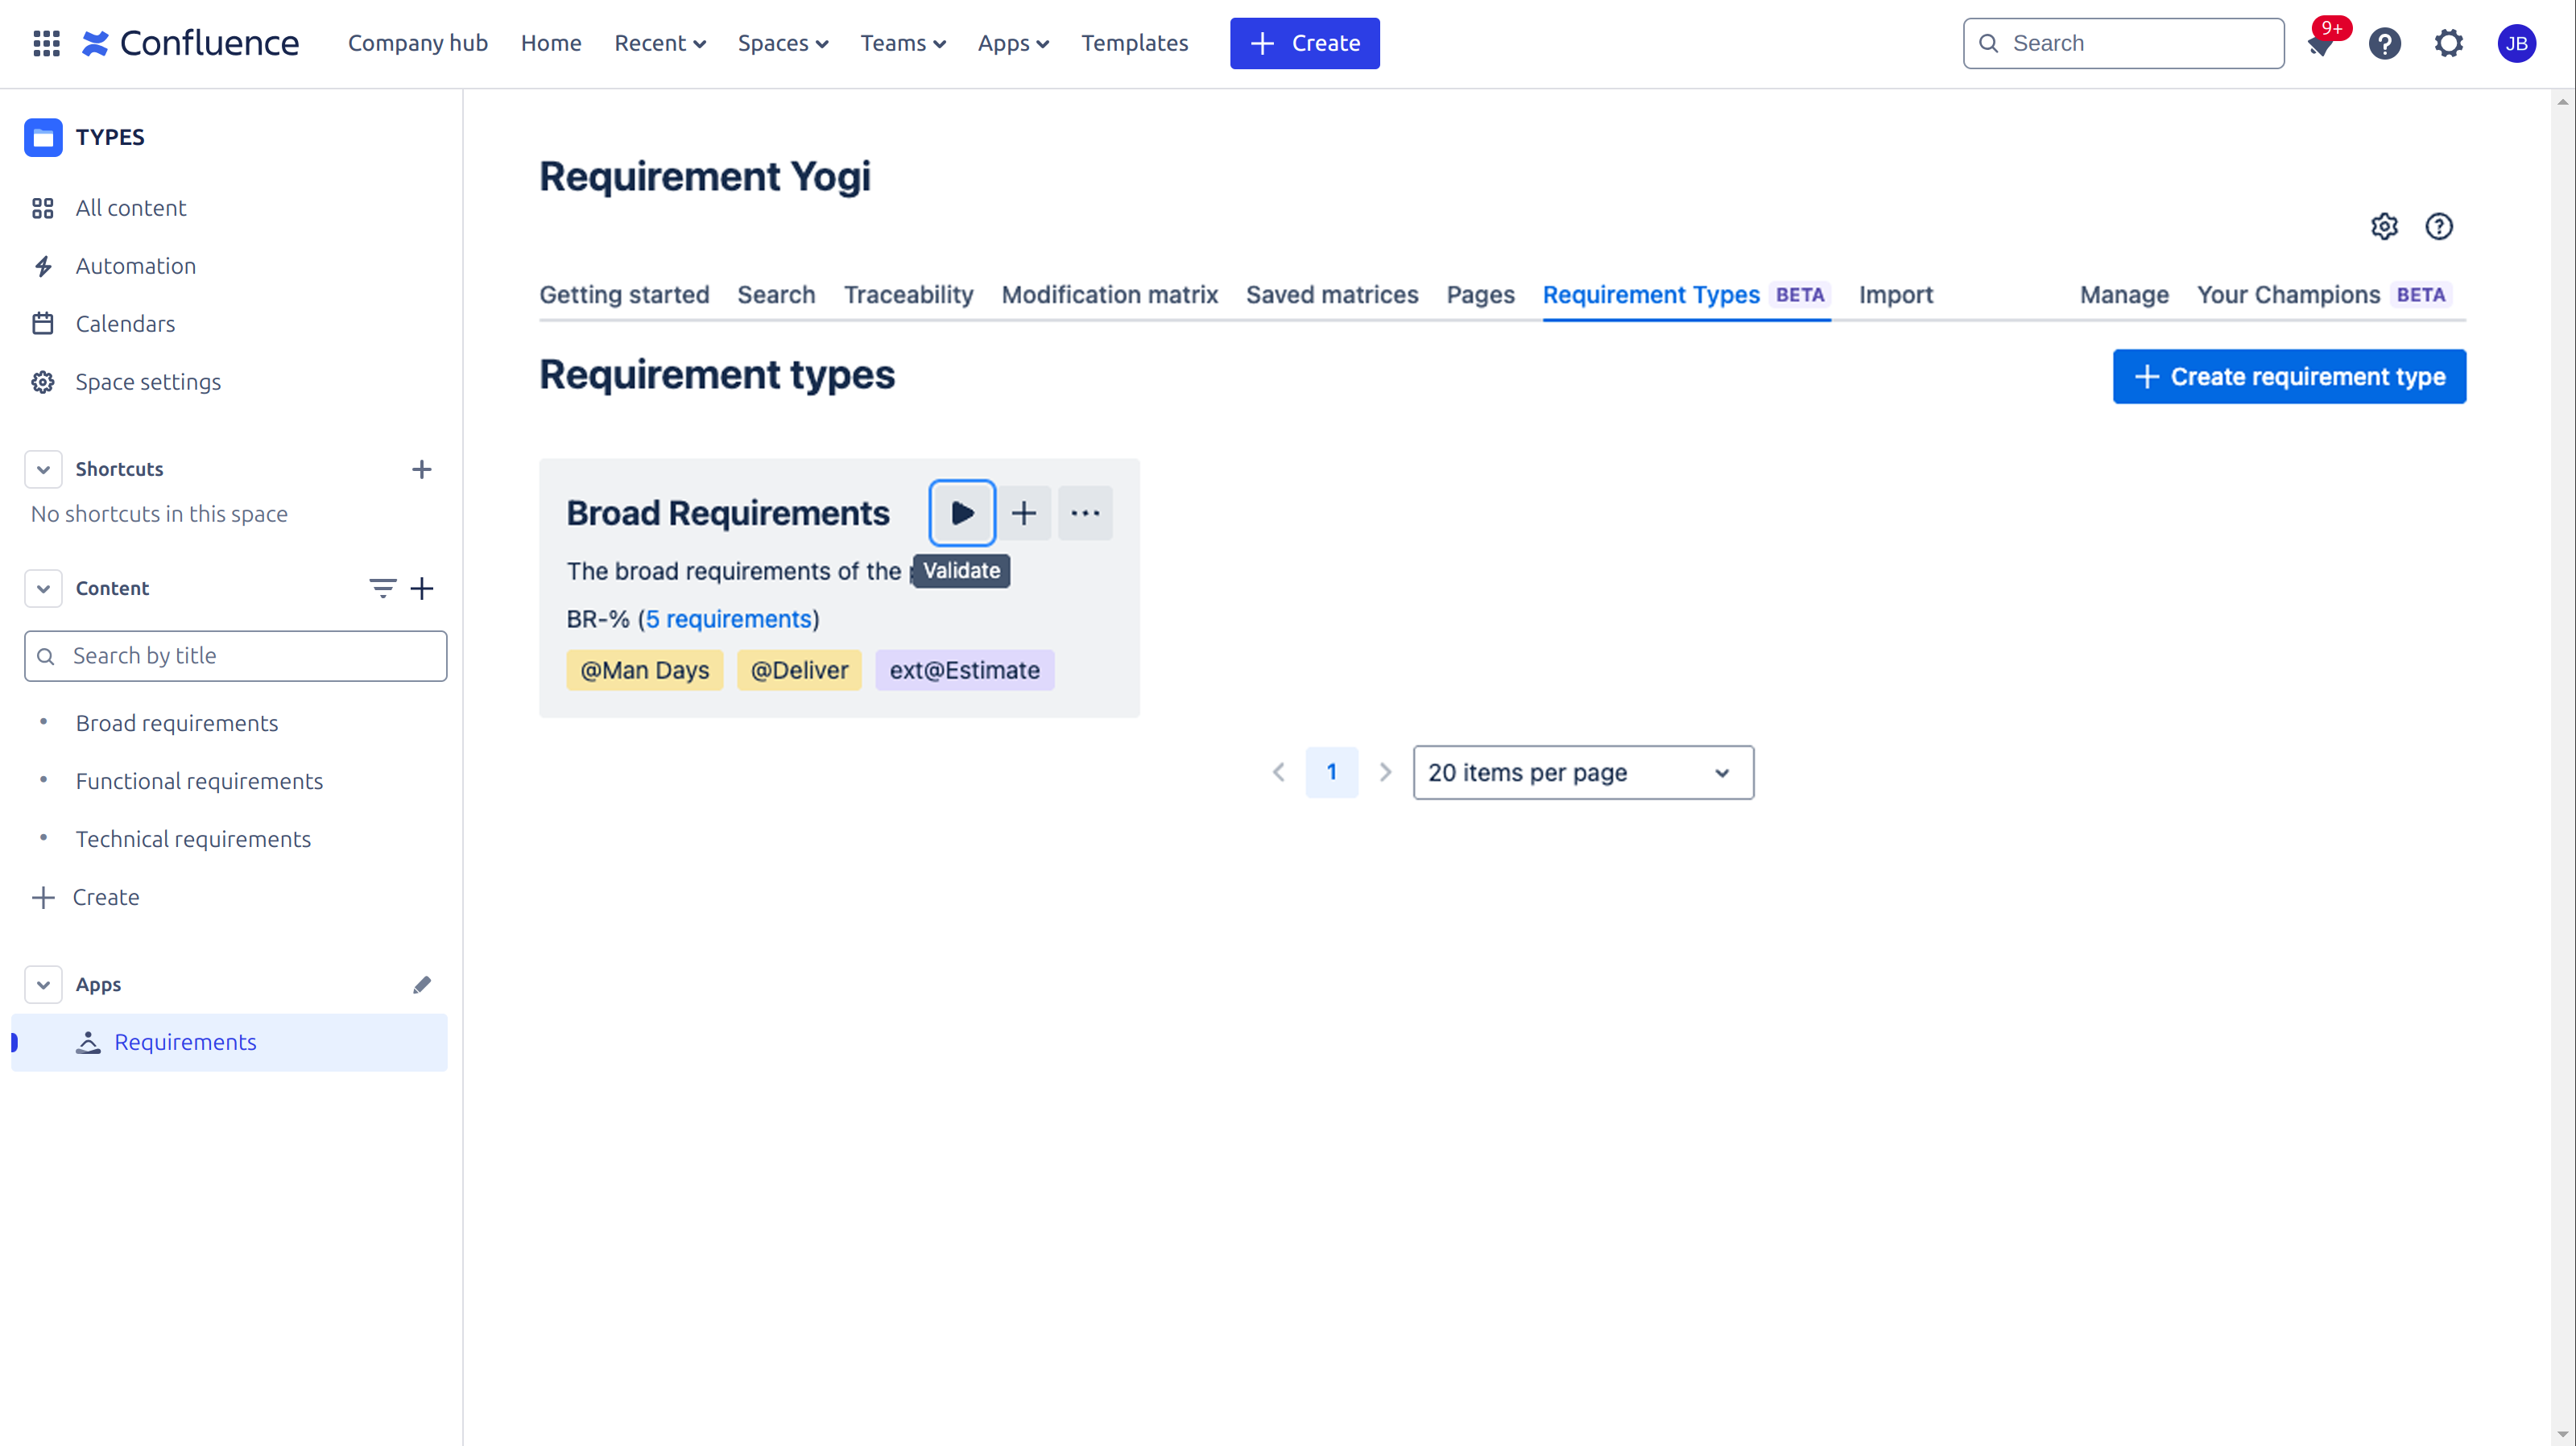
Task: Click the help question mark icon near settings
Action: 2440,227
